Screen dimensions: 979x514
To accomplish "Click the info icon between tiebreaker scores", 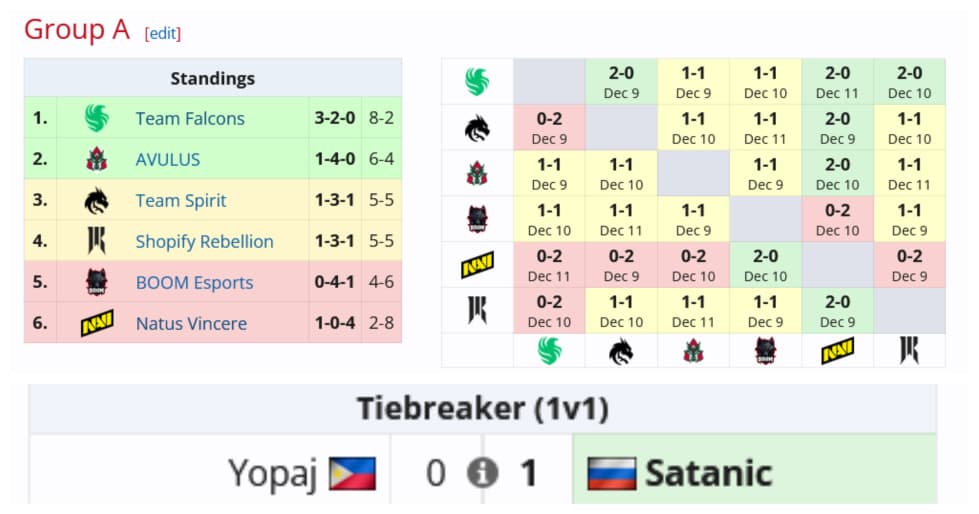I will 485,472.
